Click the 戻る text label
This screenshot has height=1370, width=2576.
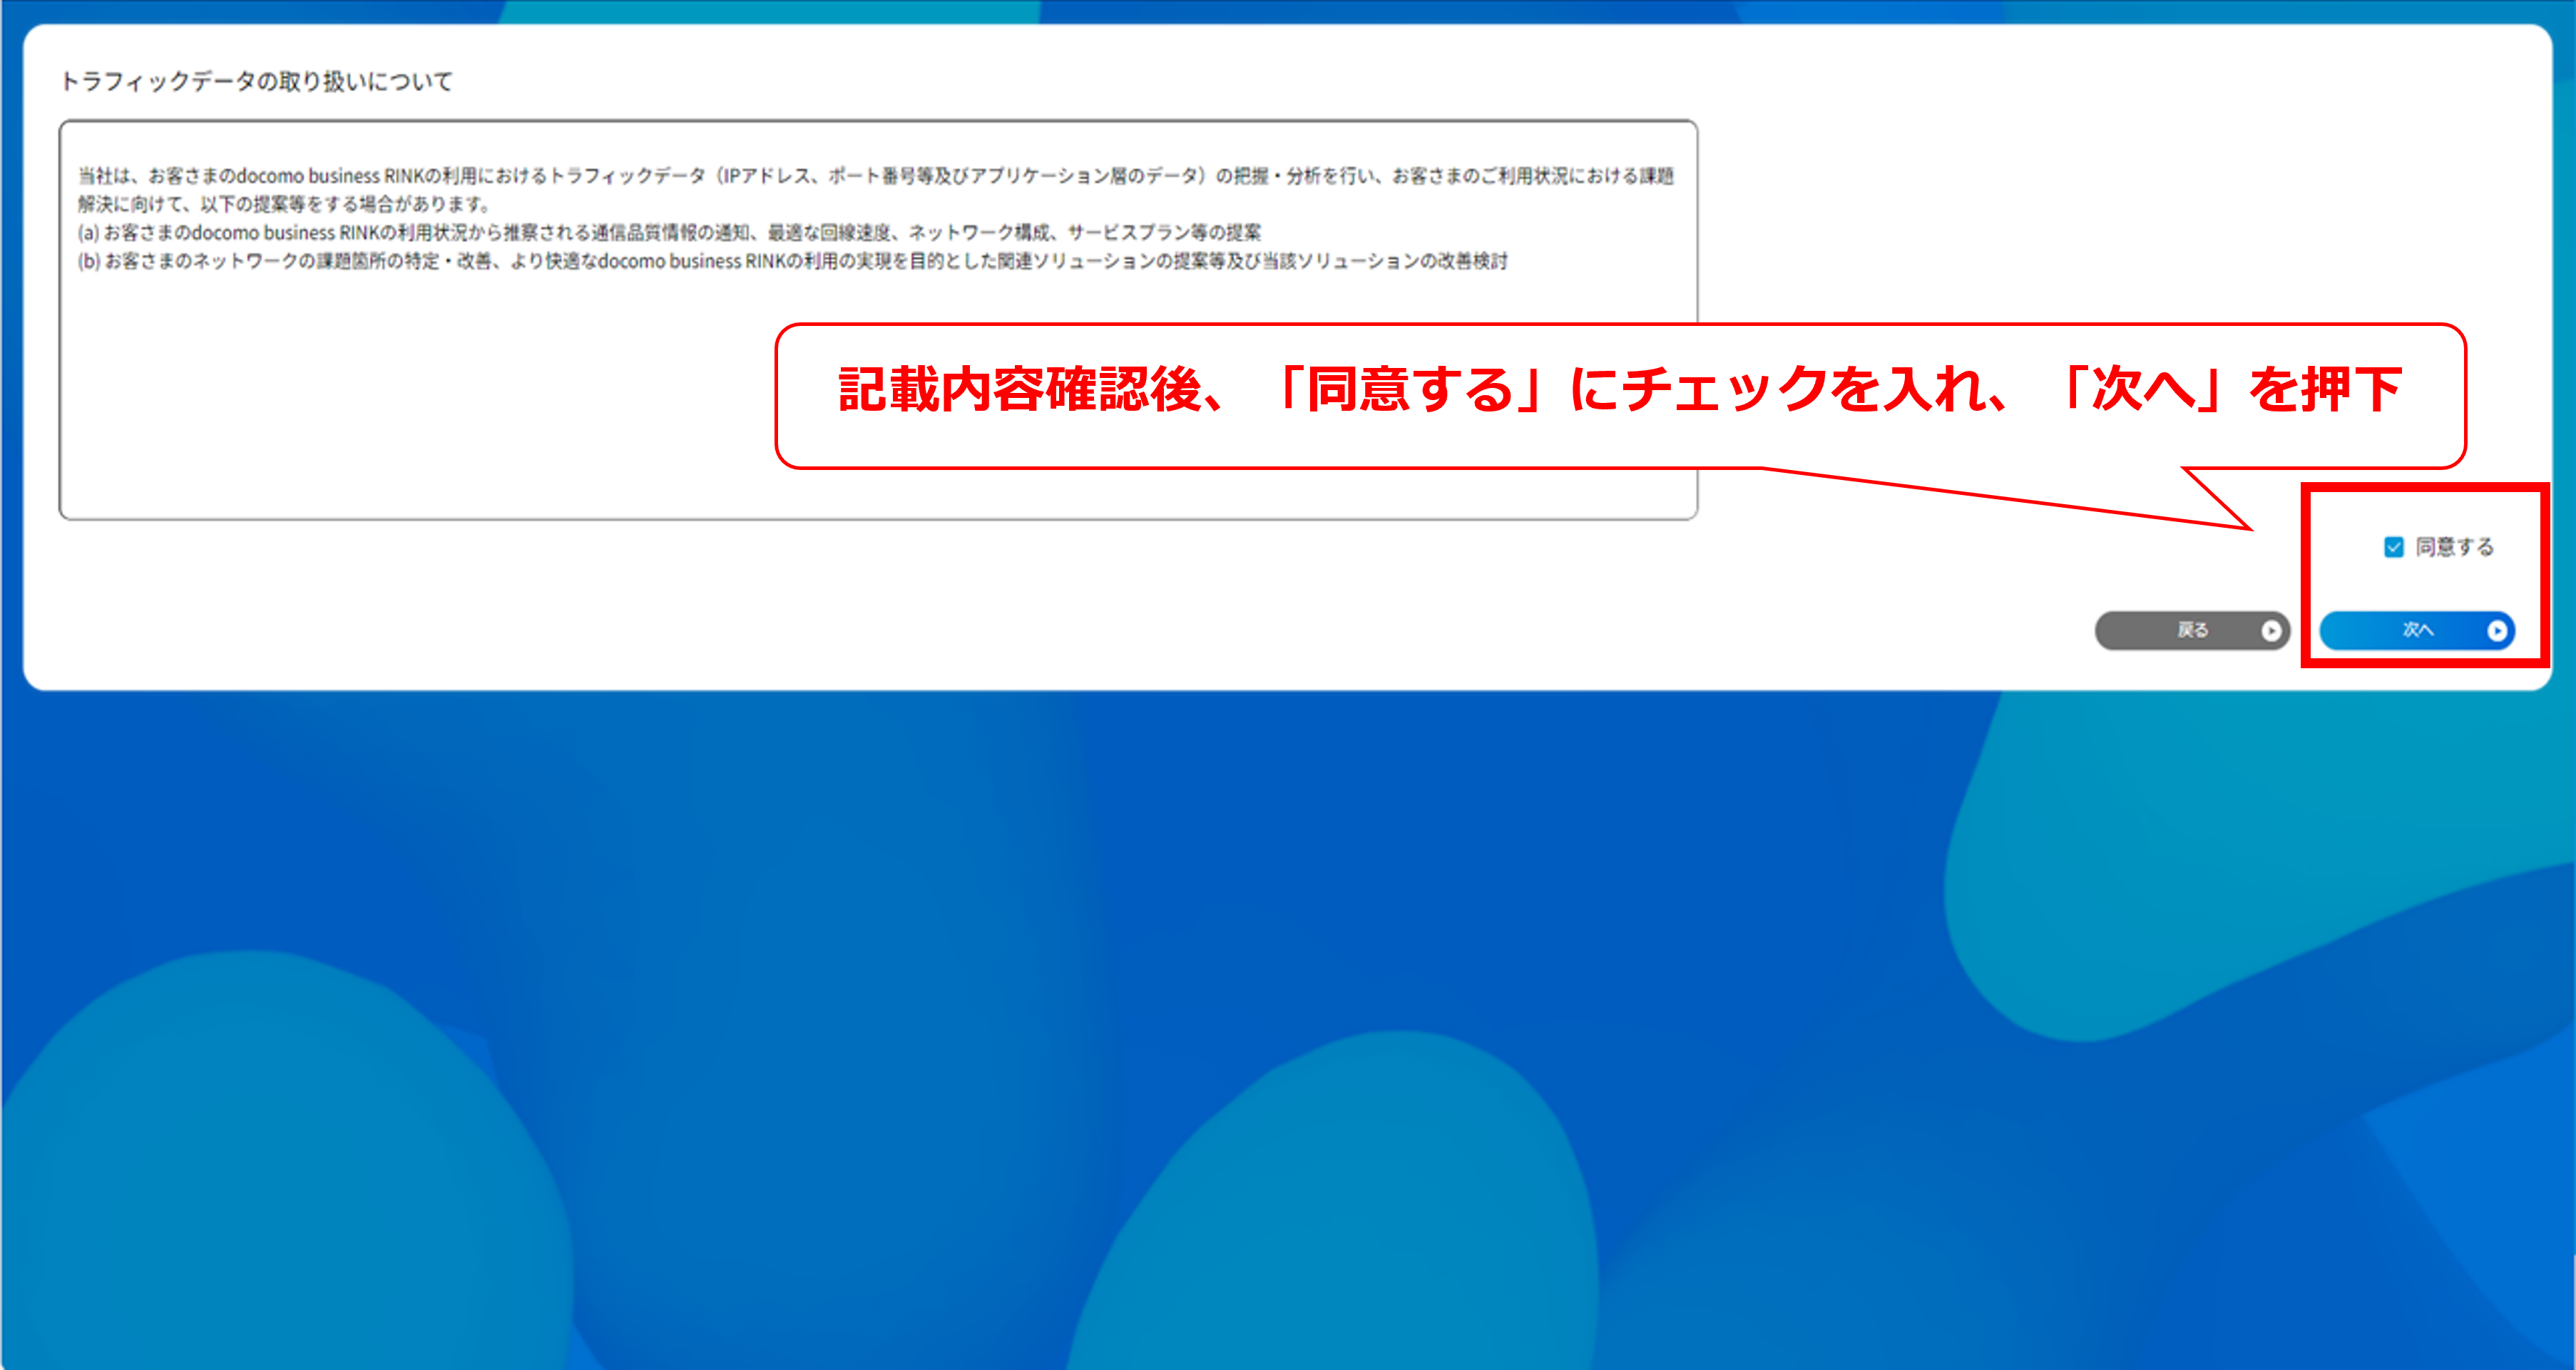tap(2192, 630)
